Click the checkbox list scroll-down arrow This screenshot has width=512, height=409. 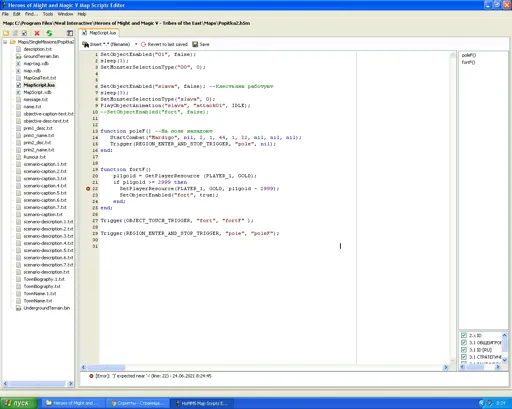[x=504, y=360]
